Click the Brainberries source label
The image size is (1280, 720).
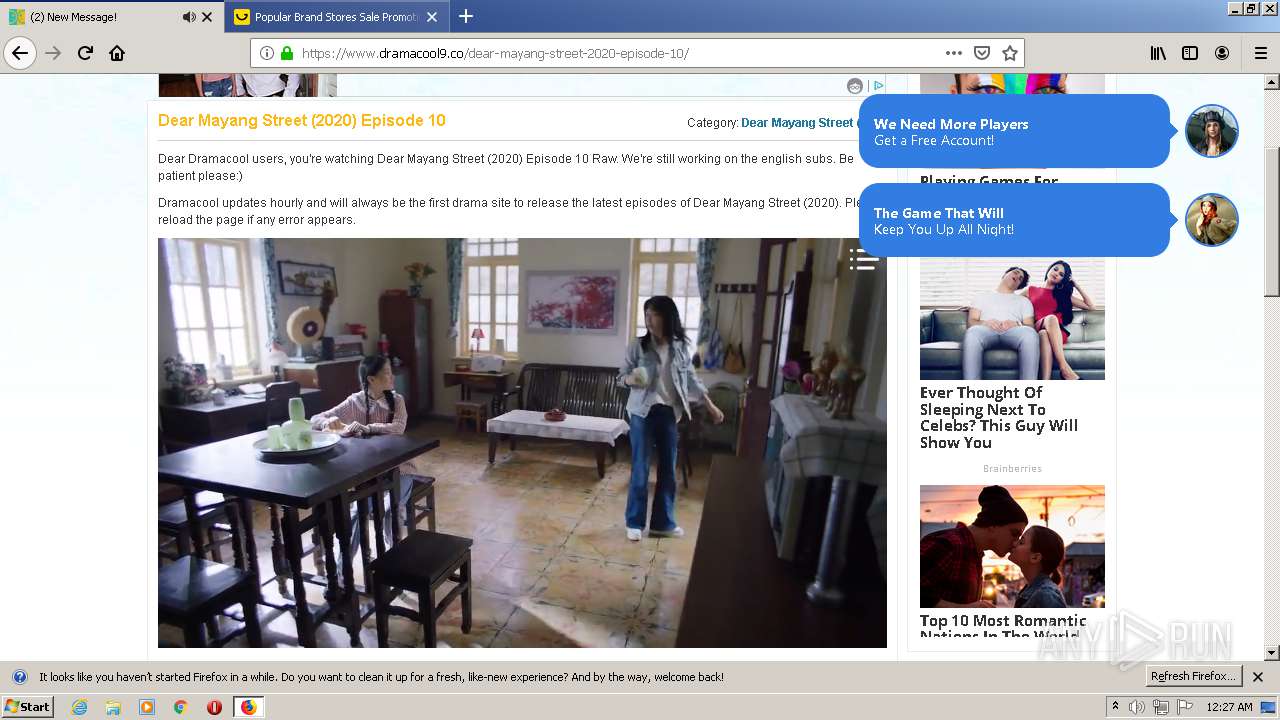[x=1012, y=469]
